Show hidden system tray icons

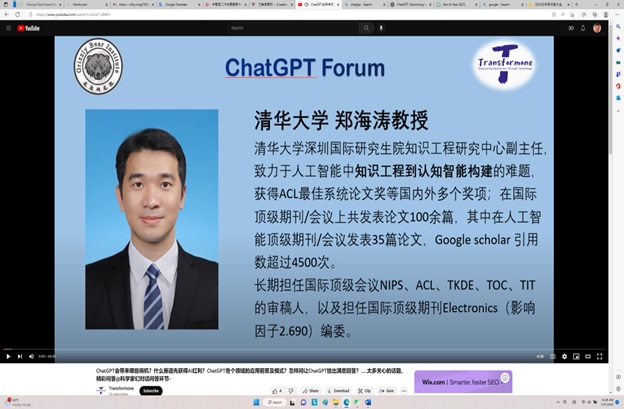click(x=558, y=402)
